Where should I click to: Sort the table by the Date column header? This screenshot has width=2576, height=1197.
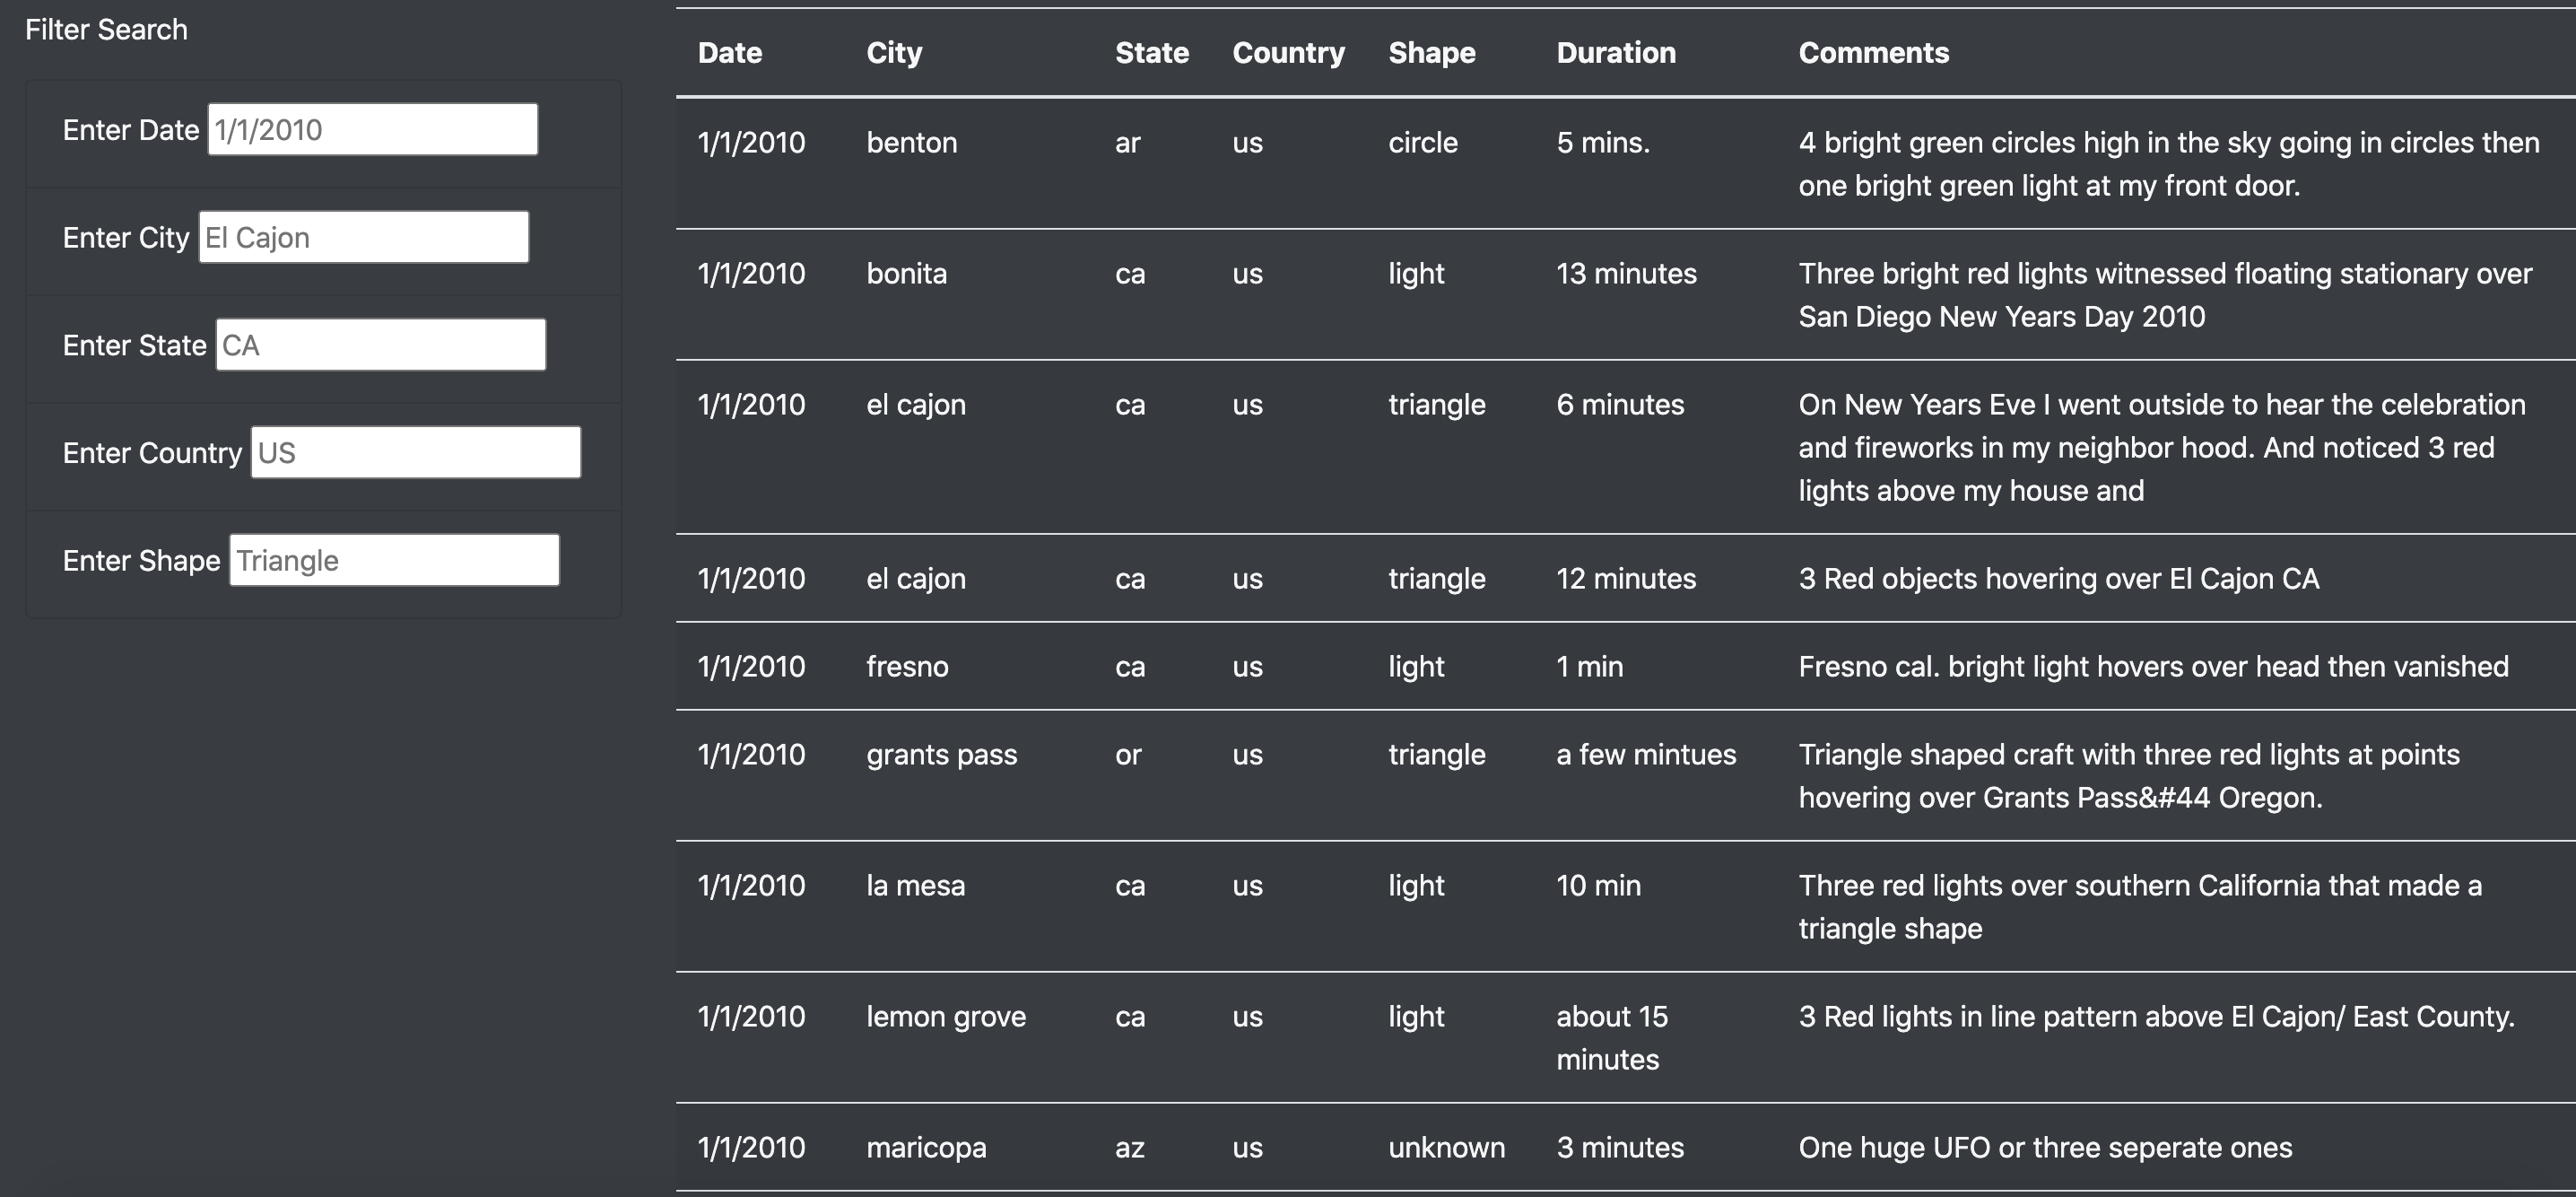(x=729, y=52)
